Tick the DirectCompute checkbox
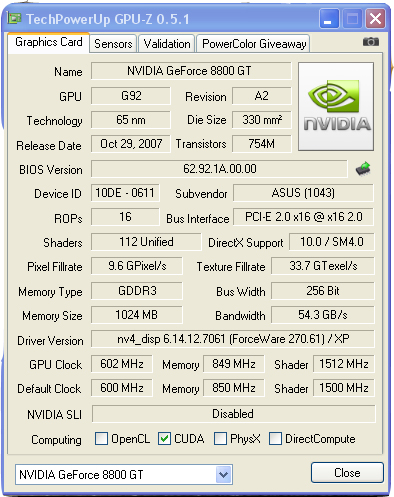This screenshot has height=497, width=394. (x=275, y=439)
